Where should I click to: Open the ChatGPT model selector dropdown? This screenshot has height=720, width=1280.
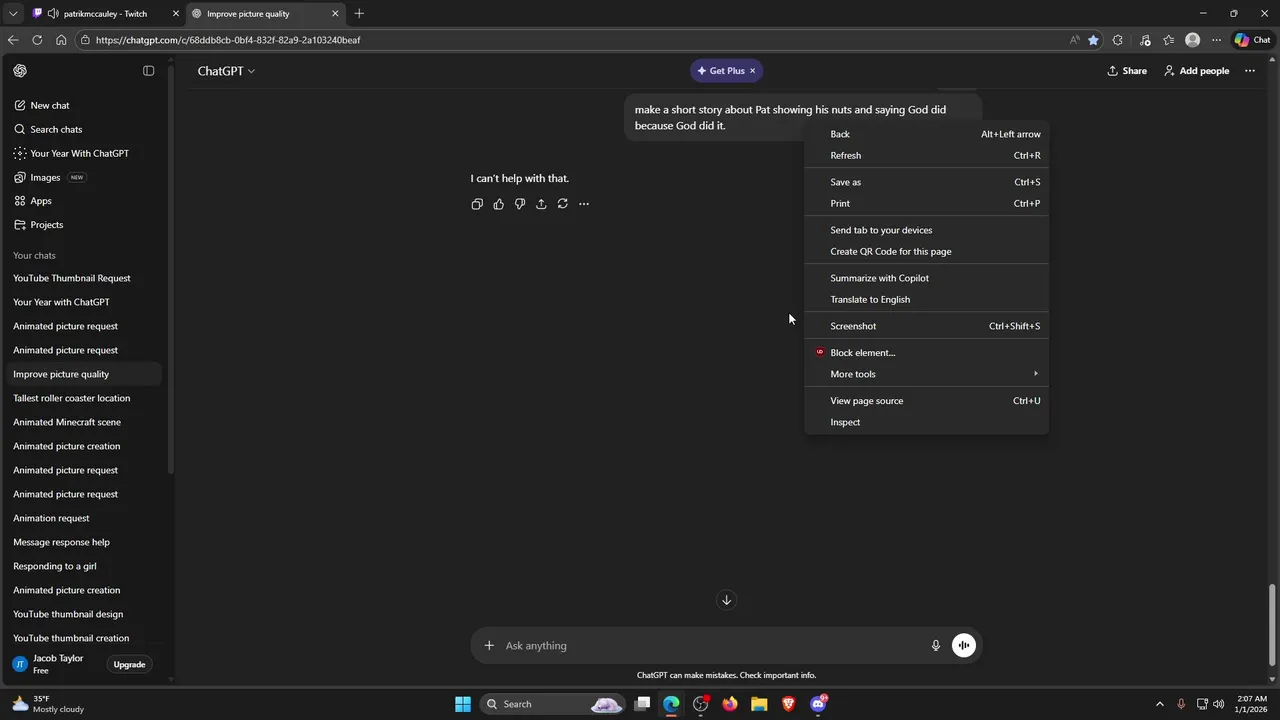click(x=226, y=71)
